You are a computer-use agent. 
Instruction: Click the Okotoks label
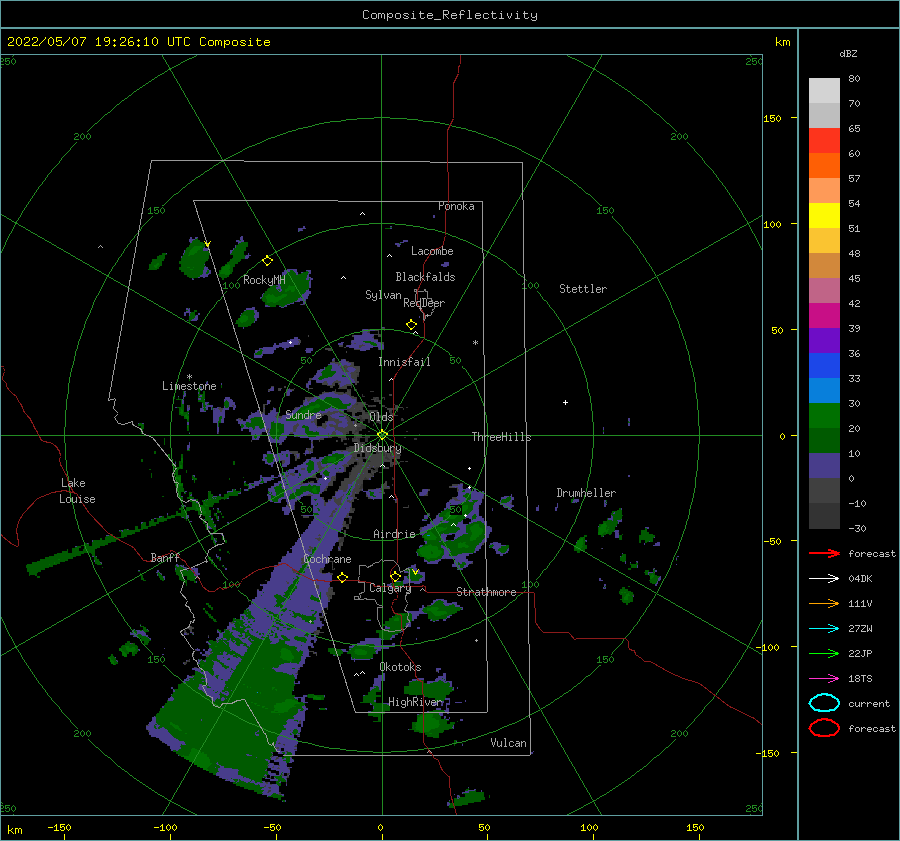click(400, 667)
